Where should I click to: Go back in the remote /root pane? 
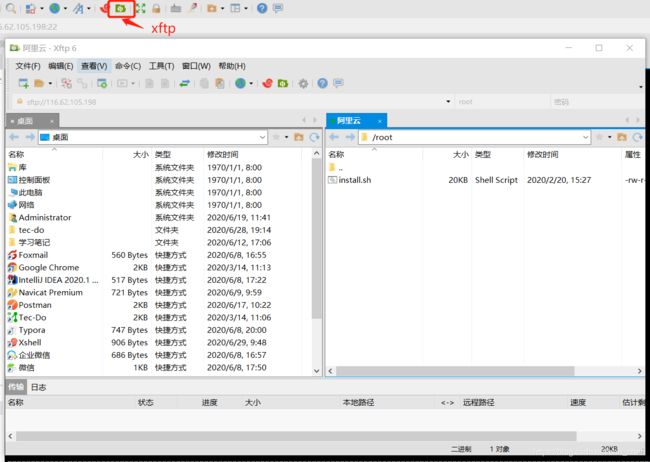[x=334, y=137]
